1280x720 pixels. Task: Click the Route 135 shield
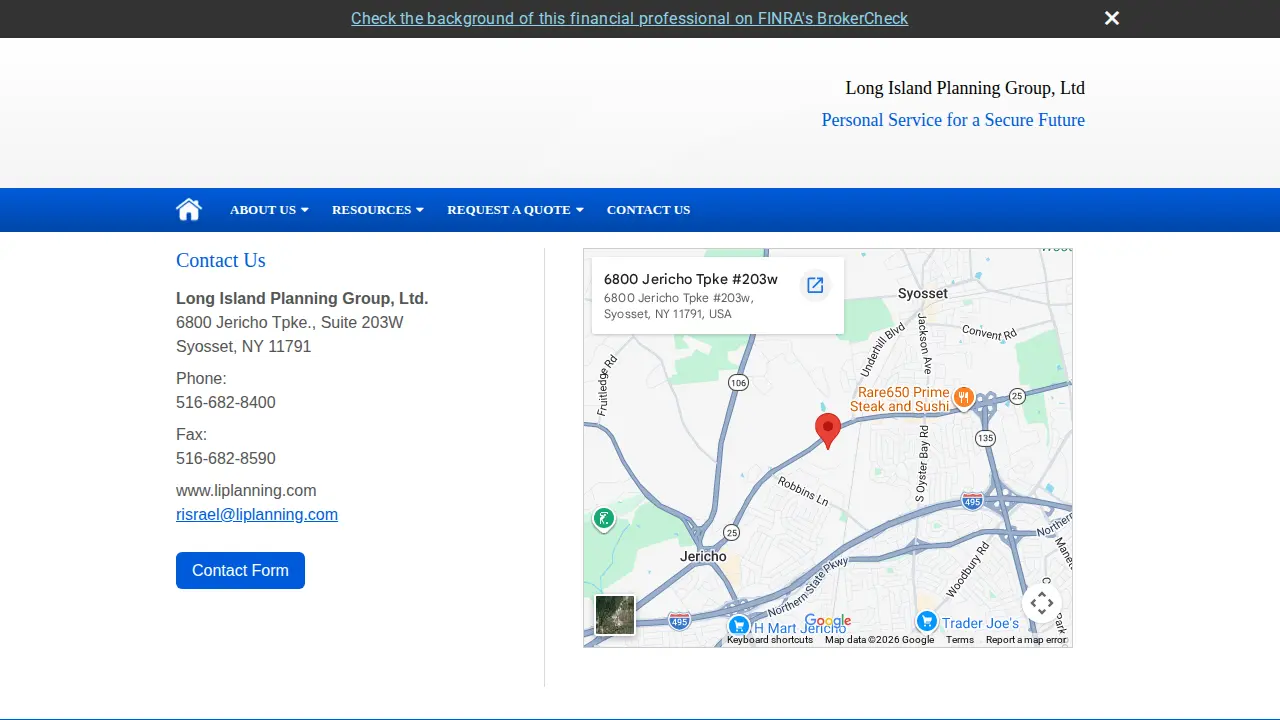986,438
